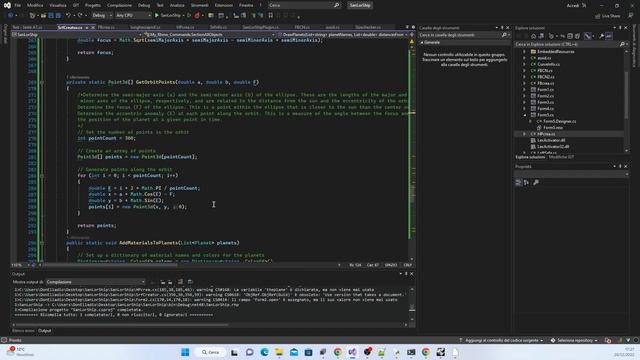Viewport: 640px width, 360px height.
Task: Open Task View from the taskbar
Action: pos(234,352)
